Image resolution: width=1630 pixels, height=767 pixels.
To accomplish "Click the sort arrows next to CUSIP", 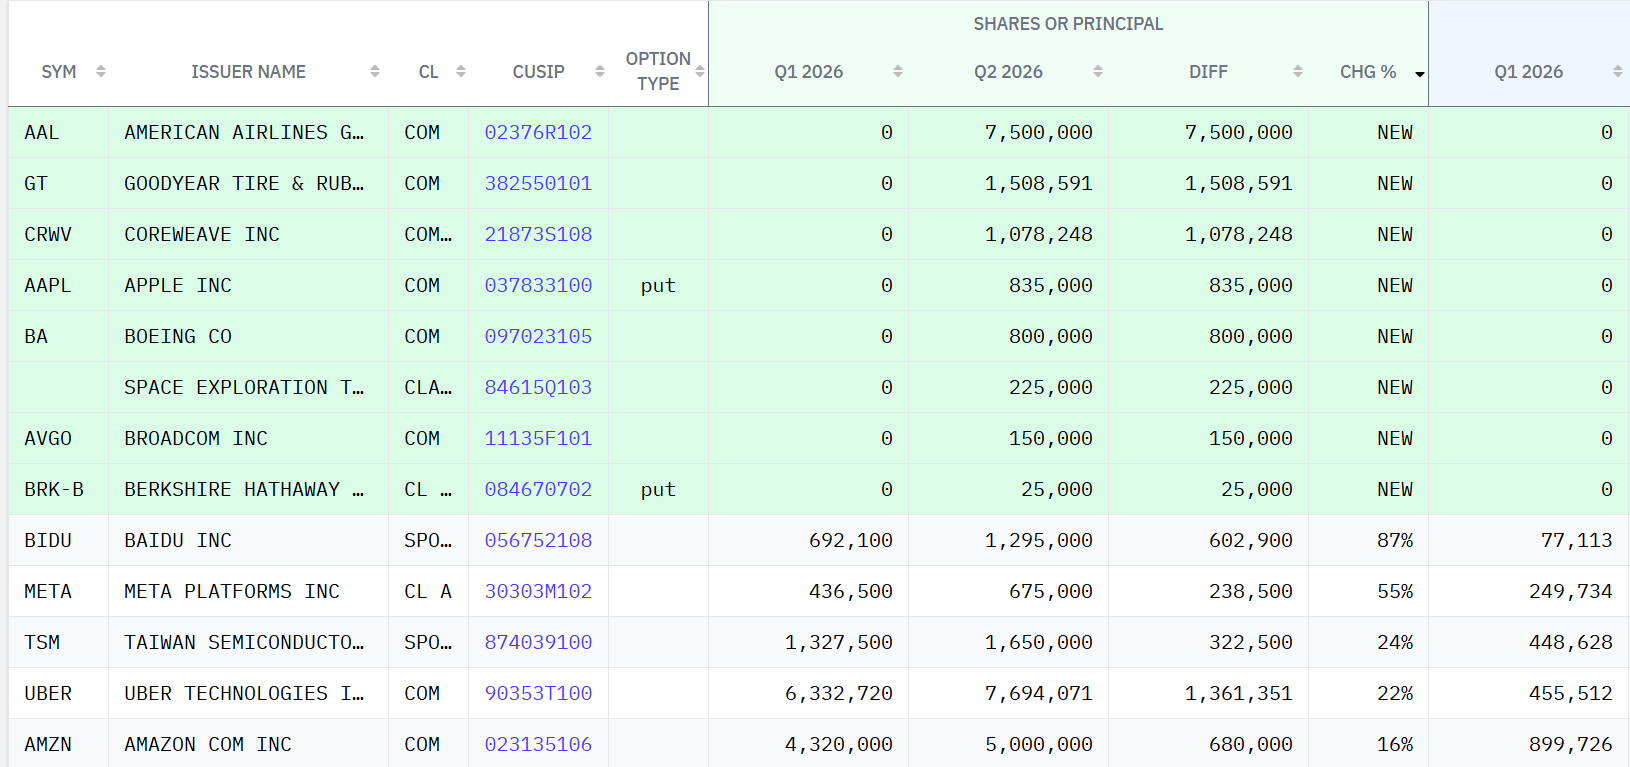I will point(600,72).
